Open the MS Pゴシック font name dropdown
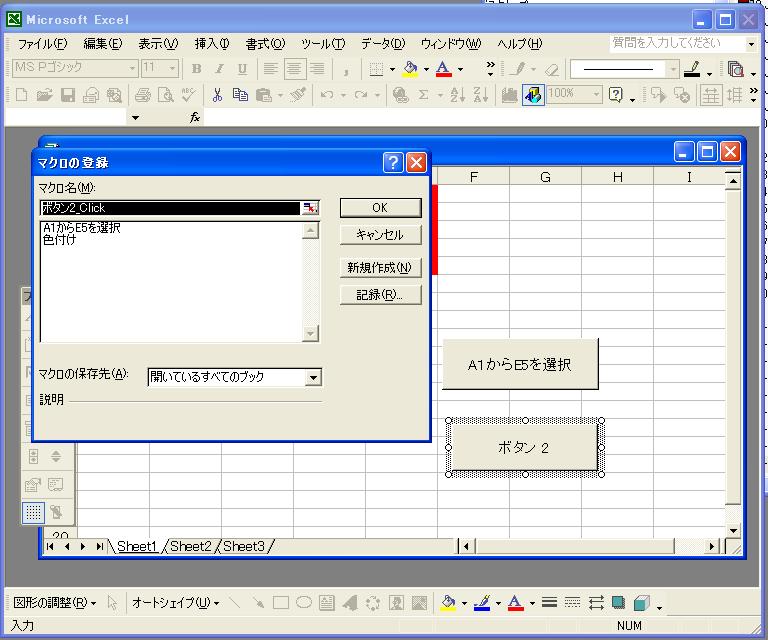768x640 pixels. 132,68
